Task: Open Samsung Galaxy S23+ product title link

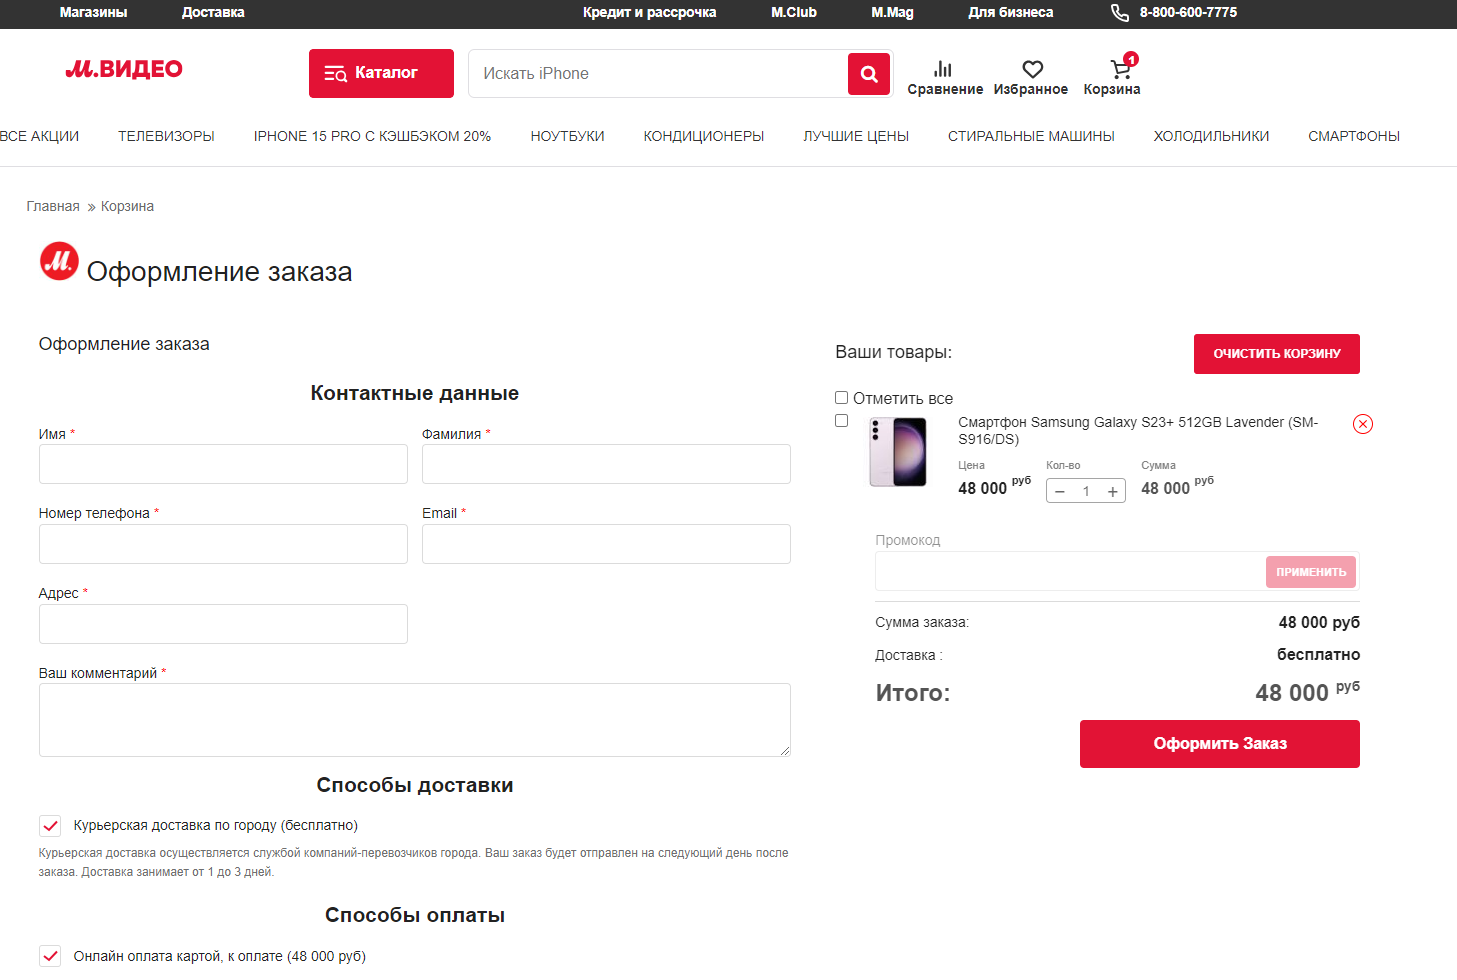Action: click(1138, 431)
